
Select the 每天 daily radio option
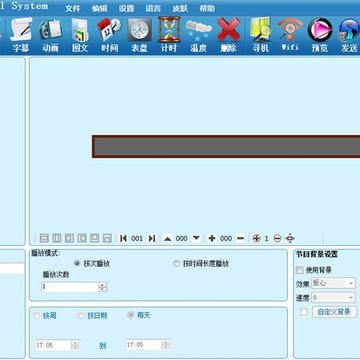tap(131, 315)
